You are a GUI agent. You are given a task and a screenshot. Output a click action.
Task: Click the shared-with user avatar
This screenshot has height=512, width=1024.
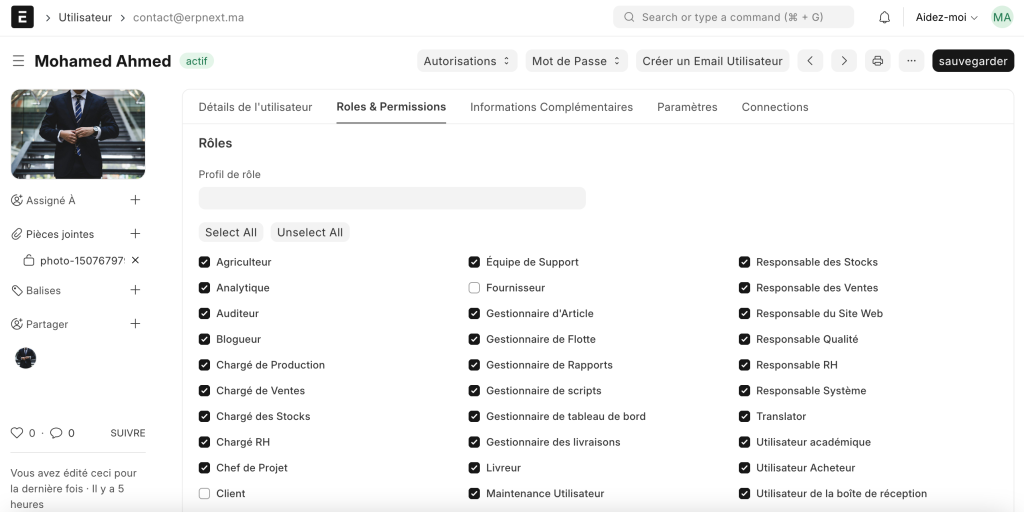(25, 358)
